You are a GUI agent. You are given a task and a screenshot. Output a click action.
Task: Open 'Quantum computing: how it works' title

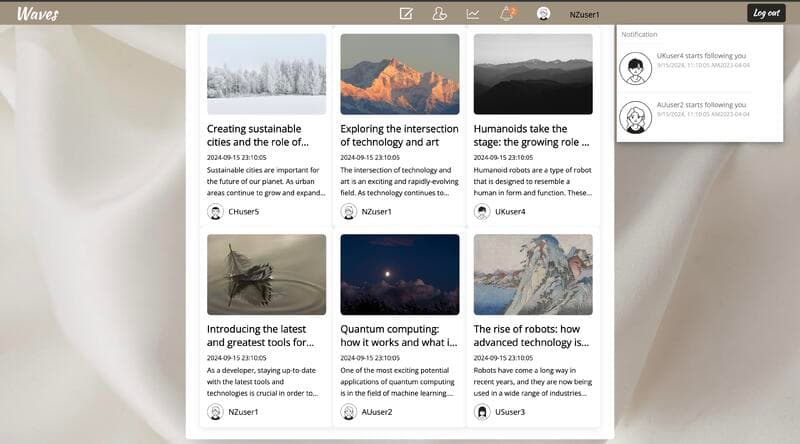pos(398,336)
